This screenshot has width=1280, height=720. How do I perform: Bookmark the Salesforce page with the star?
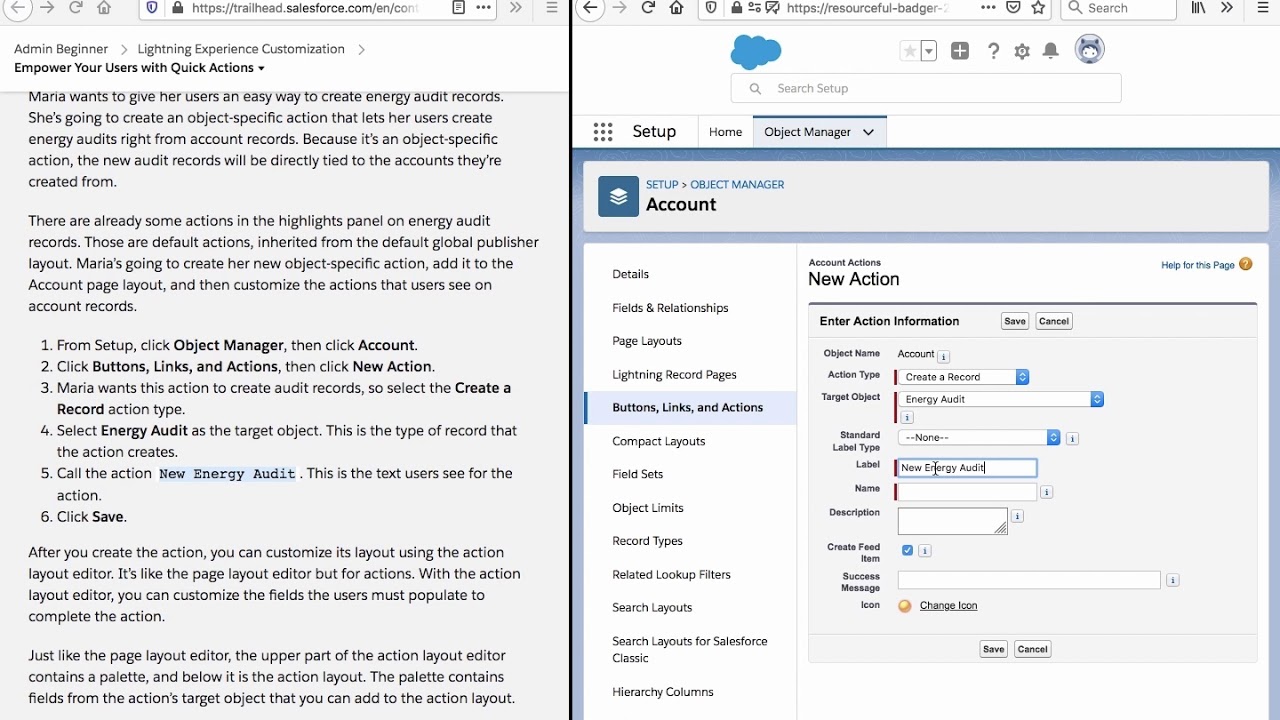click(1038, 8)
